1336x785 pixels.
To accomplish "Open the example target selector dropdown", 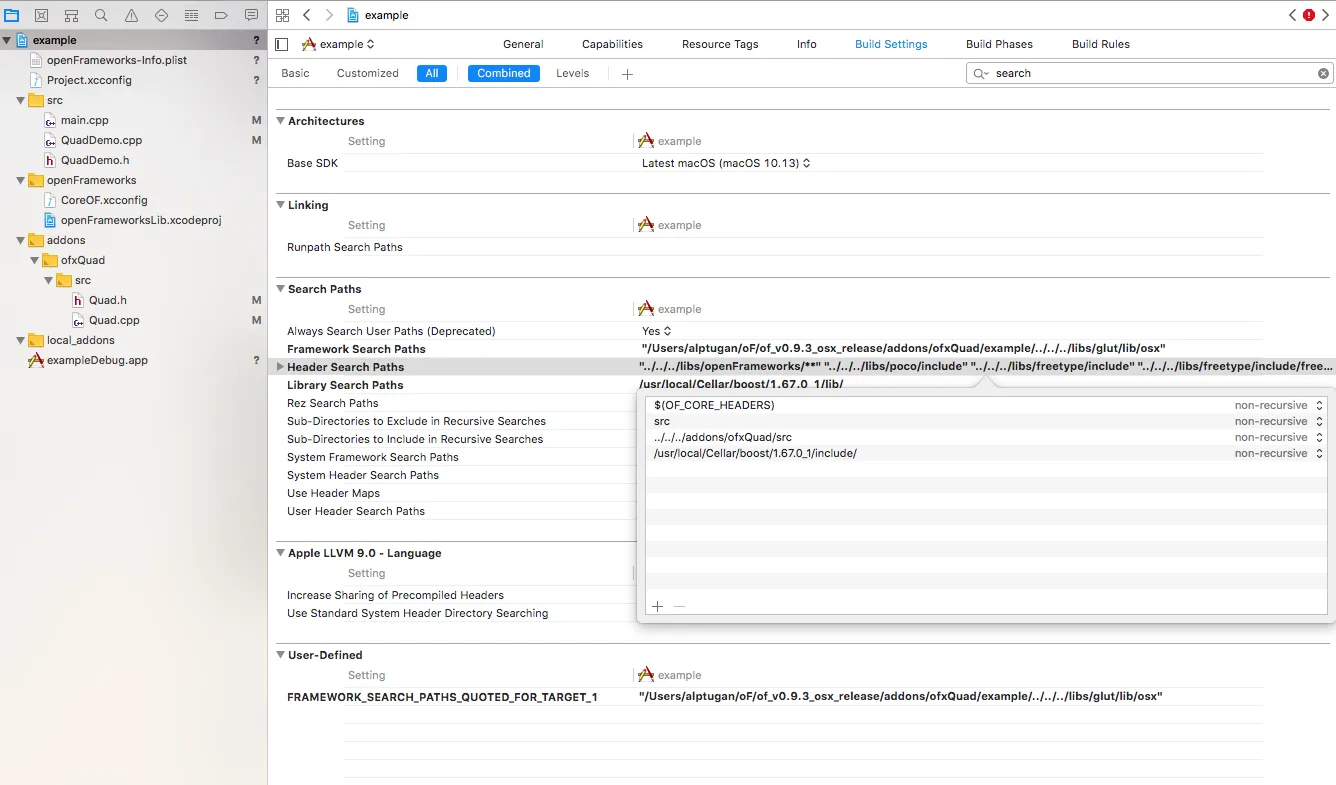I will pyautogui.click(x=338, y=44).
